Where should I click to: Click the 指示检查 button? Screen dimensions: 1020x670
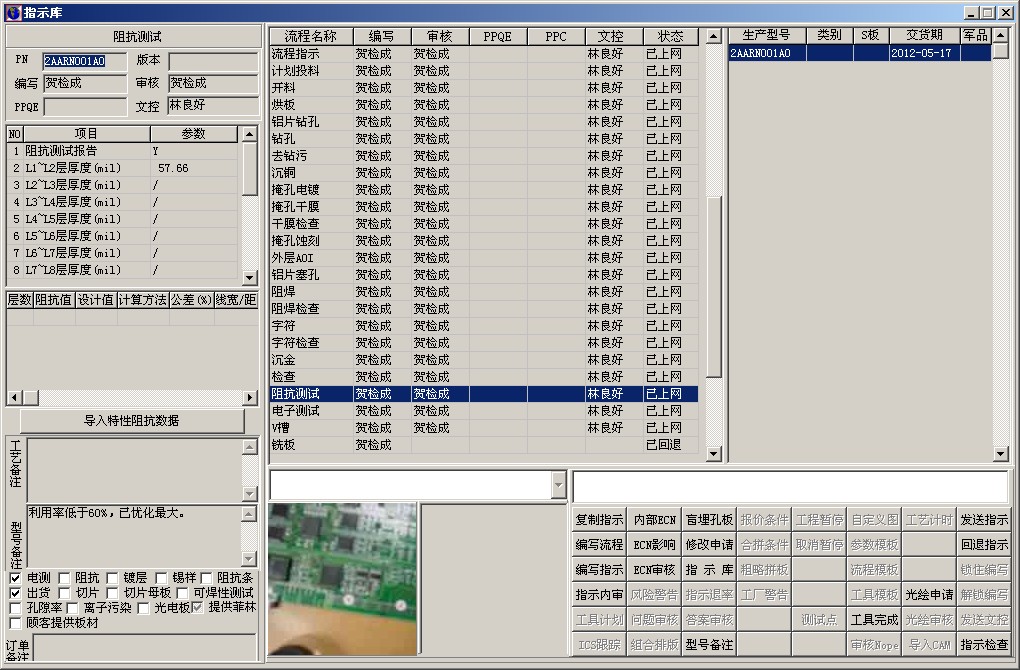(984, 645)
